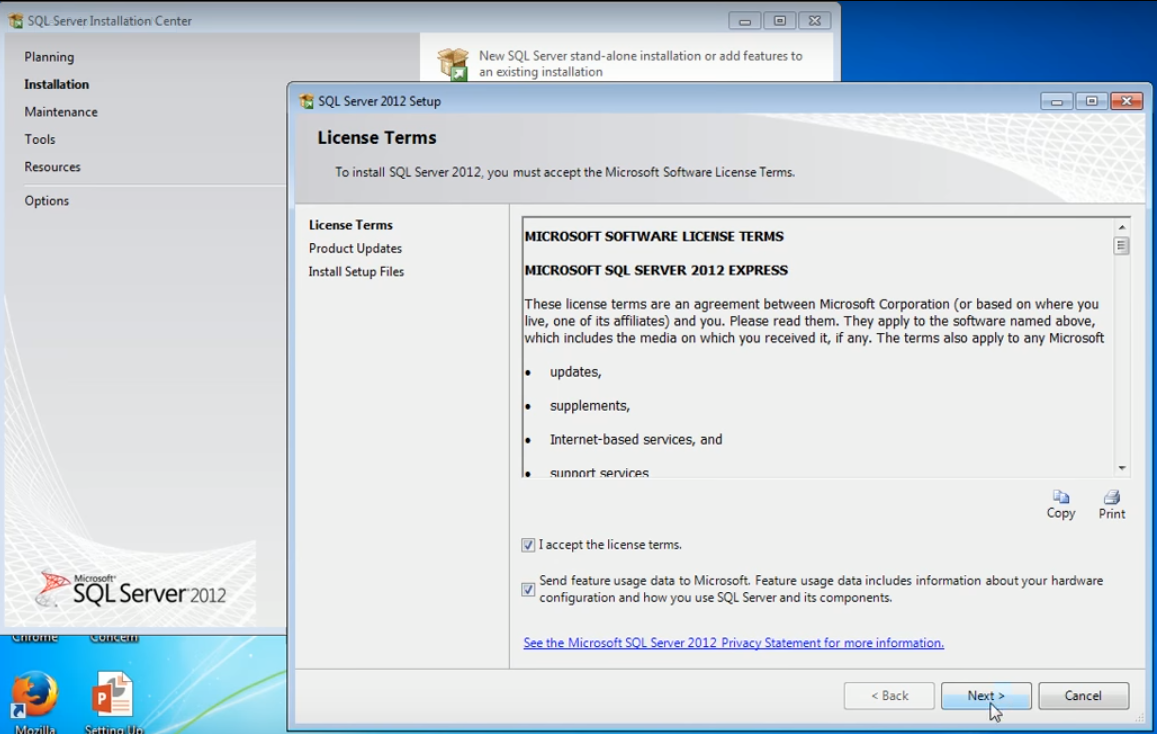The height and width of the screenshot is (734, 1157).
Task: Click the Copy icon for license text
Action: coord(1060,496)
